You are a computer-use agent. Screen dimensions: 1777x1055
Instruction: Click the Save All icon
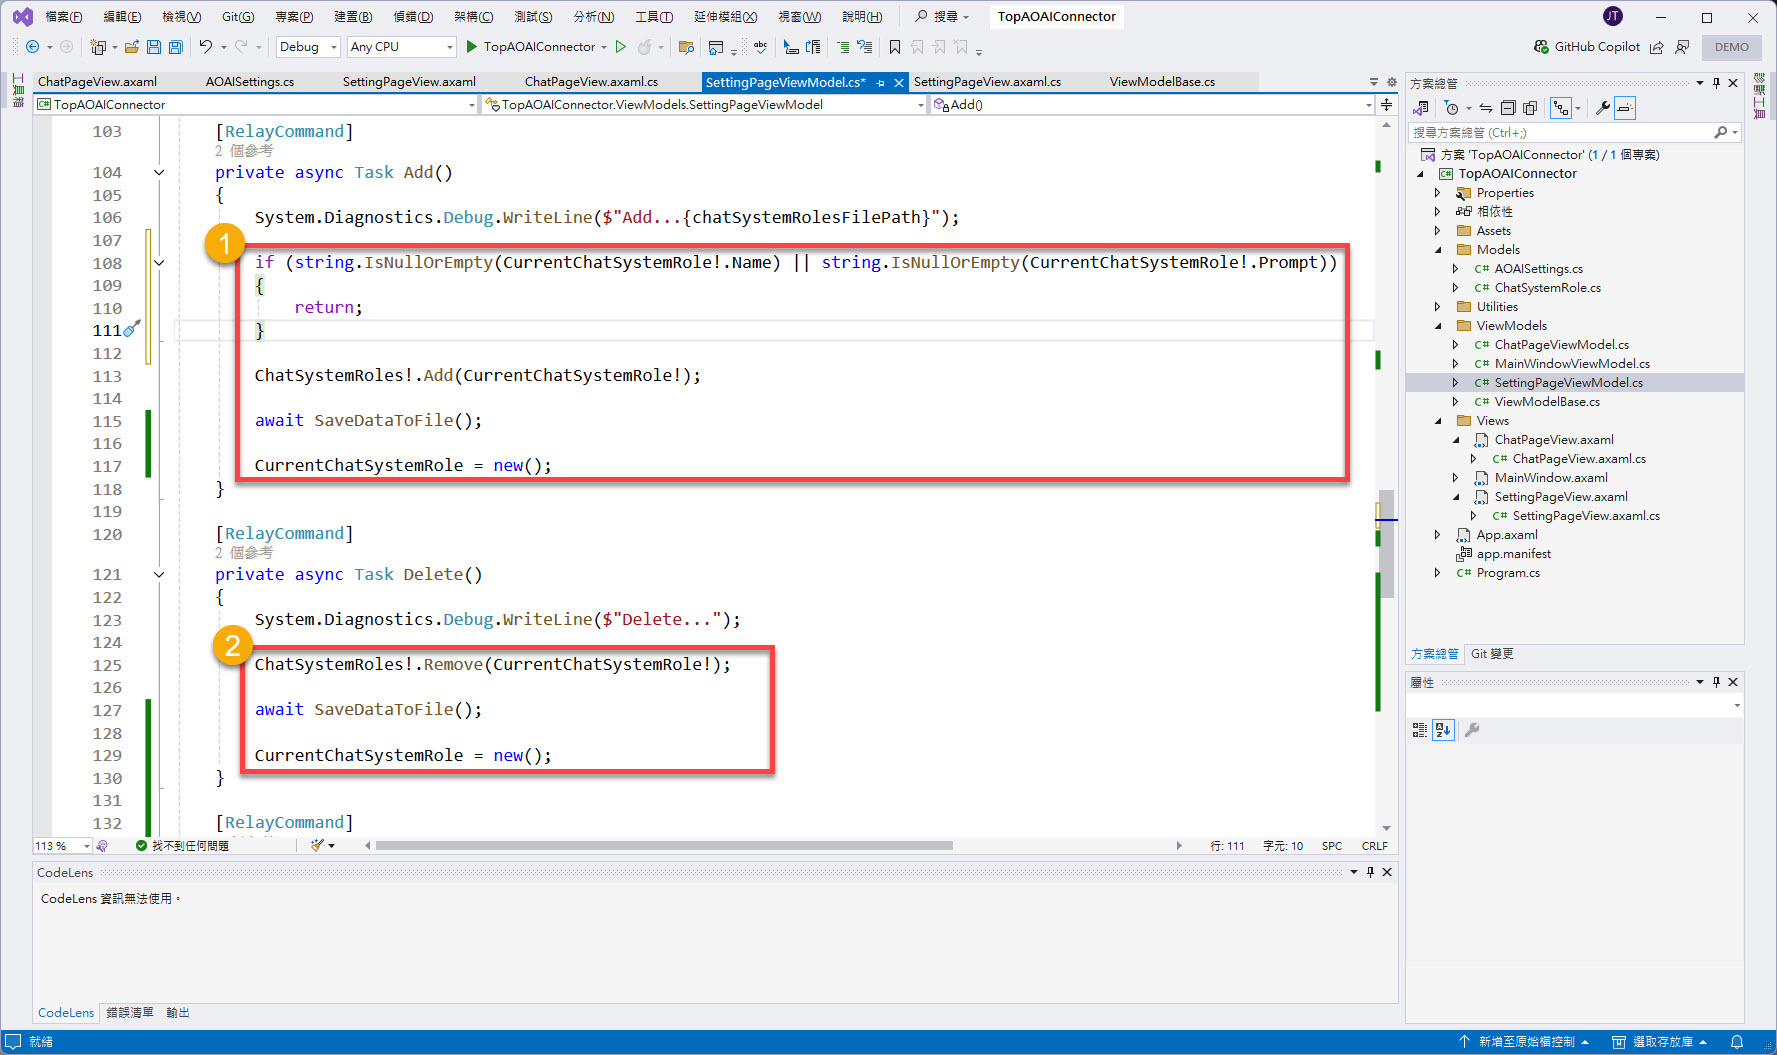(x=176, y=47)
